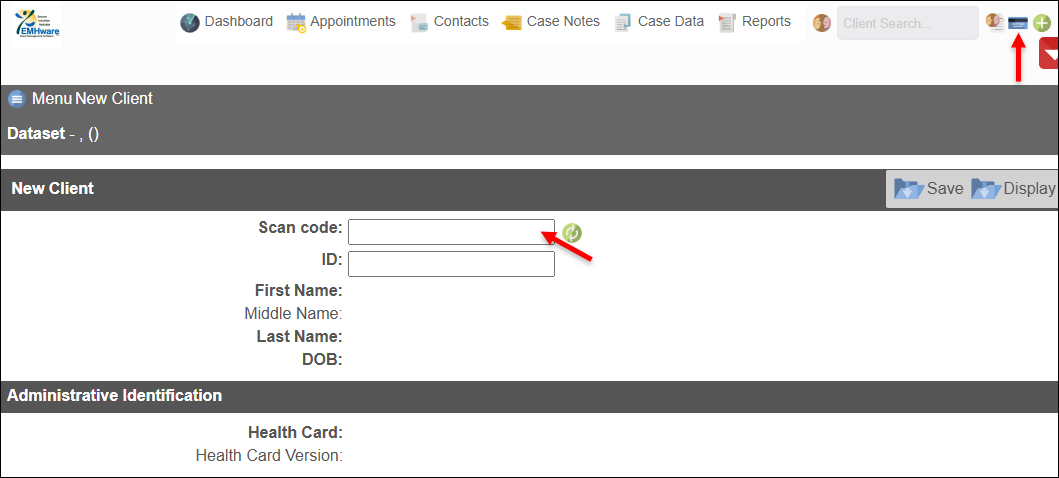1059x478 pixels.
Task: Go to the Case Data section
Action: 660,22
